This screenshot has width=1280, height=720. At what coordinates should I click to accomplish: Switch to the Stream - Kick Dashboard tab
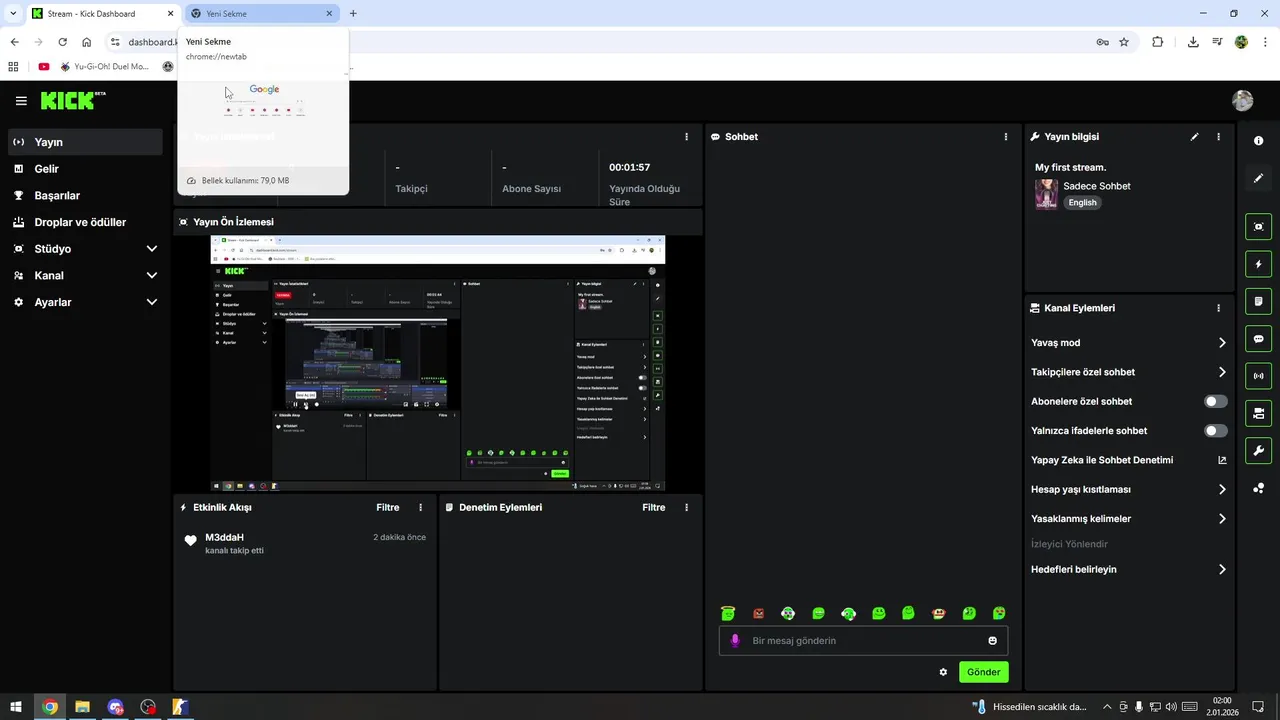(x=103, y=14)
